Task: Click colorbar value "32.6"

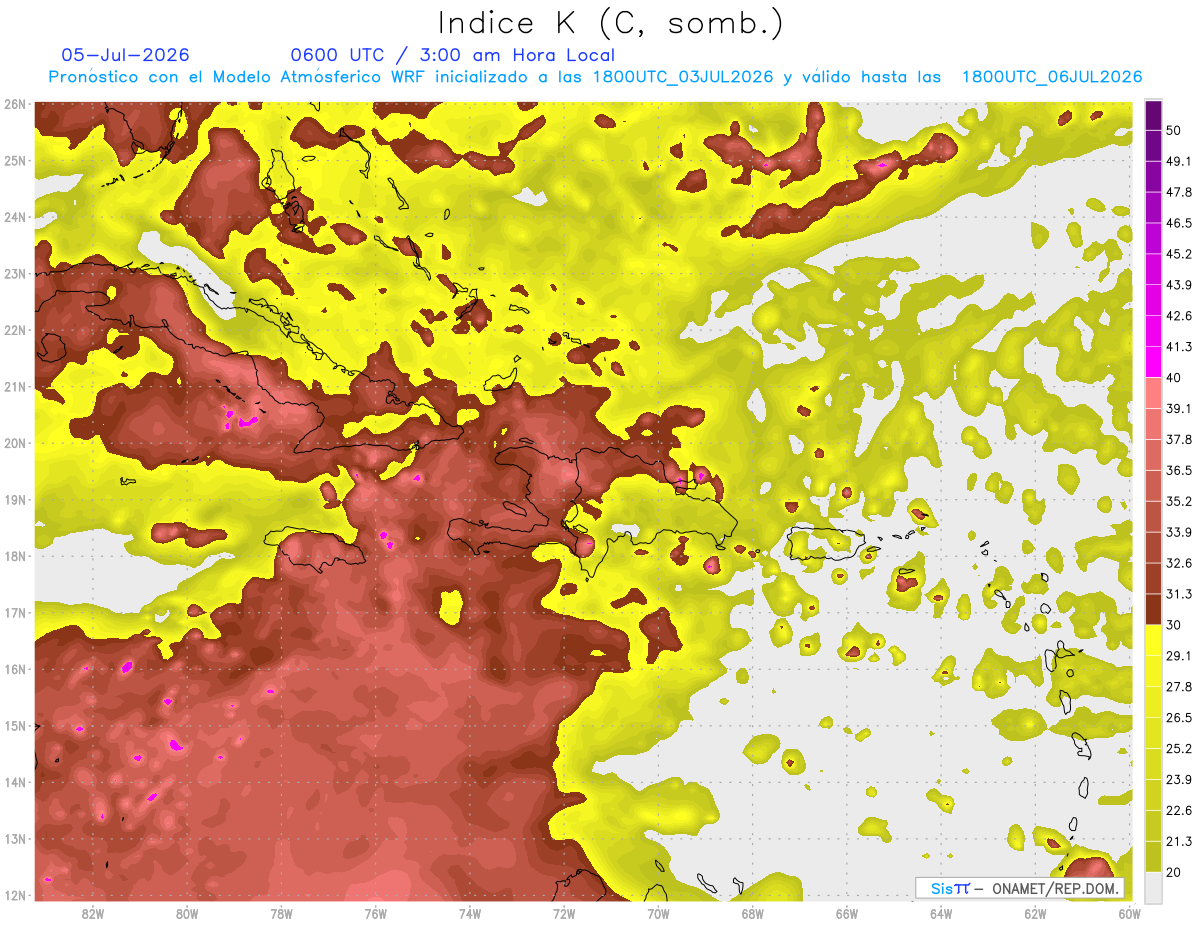Action: (1179, 563)
